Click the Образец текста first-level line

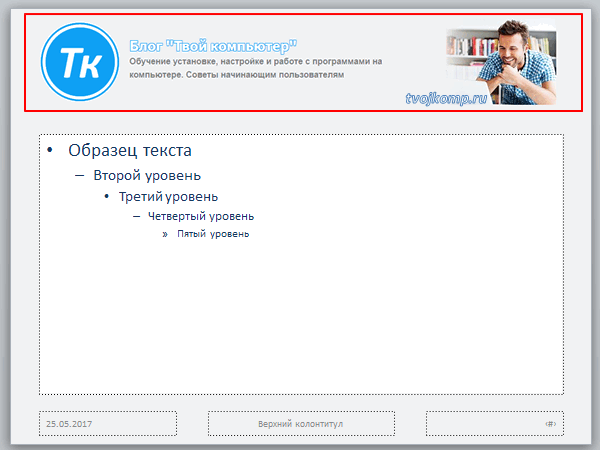[130, 150]
